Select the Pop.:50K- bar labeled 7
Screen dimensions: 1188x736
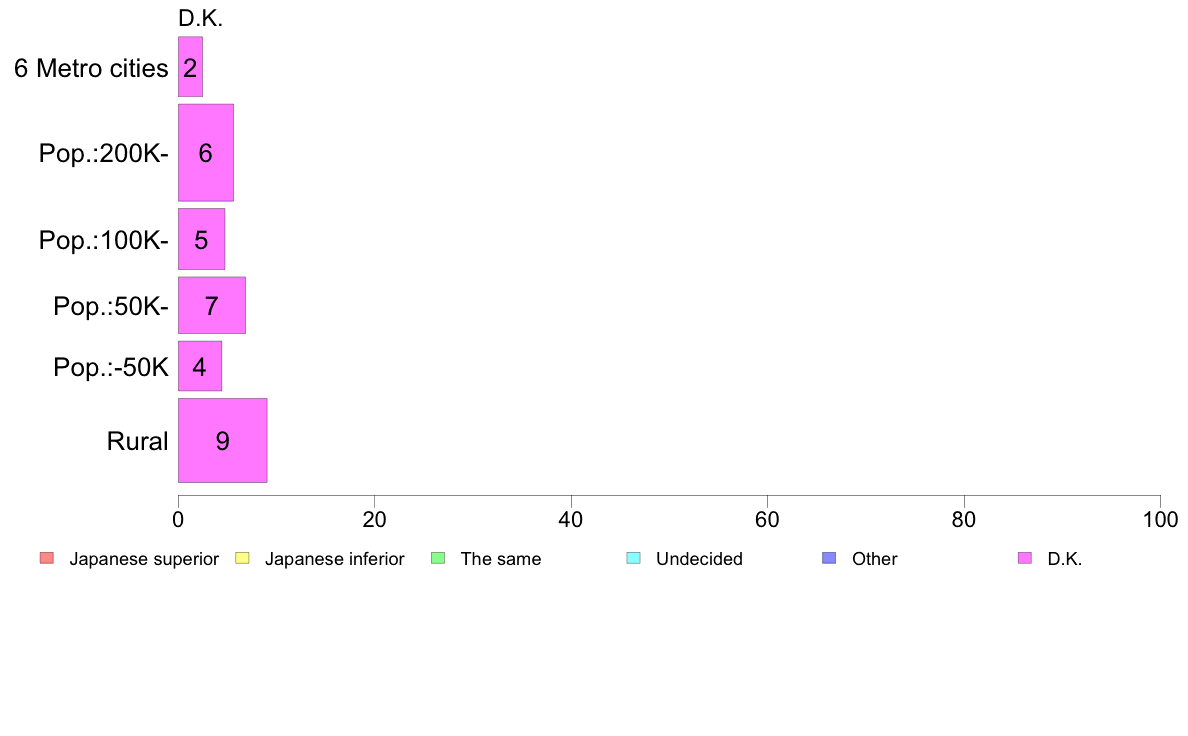pyautogui.click(x=212, y=305)
